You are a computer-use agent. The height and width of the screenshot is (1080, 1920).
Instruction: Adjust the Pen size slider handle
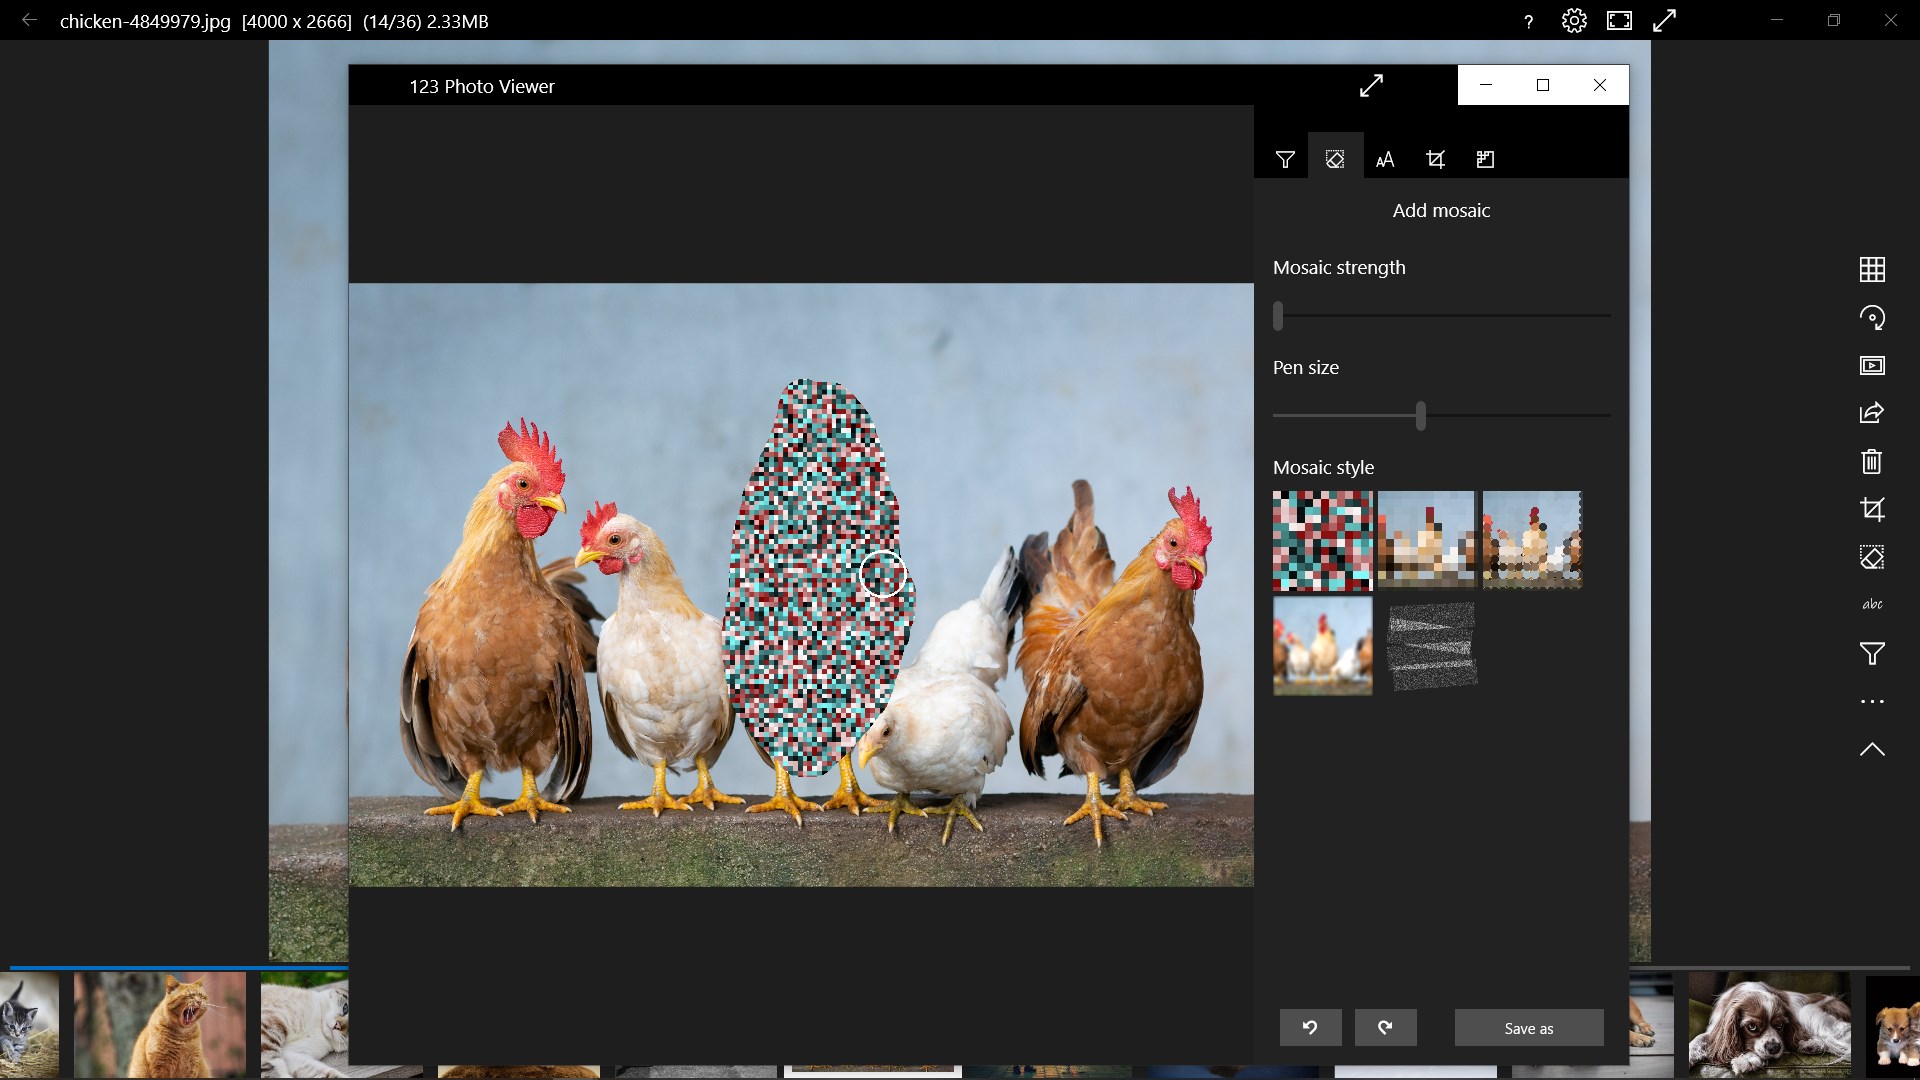pos(1420,415)
